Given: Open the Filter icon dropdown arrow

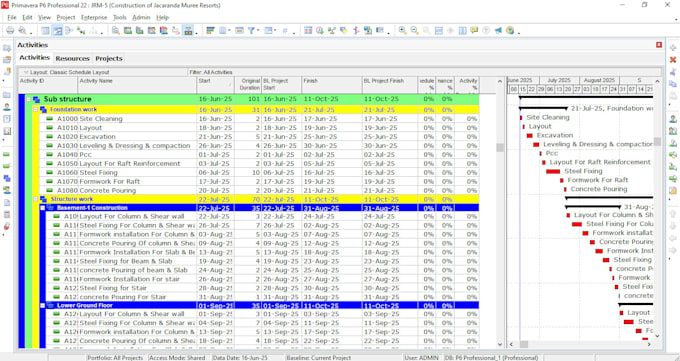Looking at the screenshot, I should pyautogui.click(x=258, y=31).
